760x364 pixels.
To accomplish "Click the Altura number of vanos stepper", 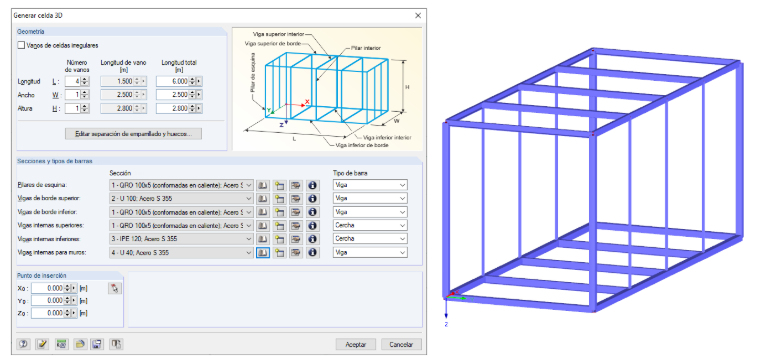I will coord(85,109).
